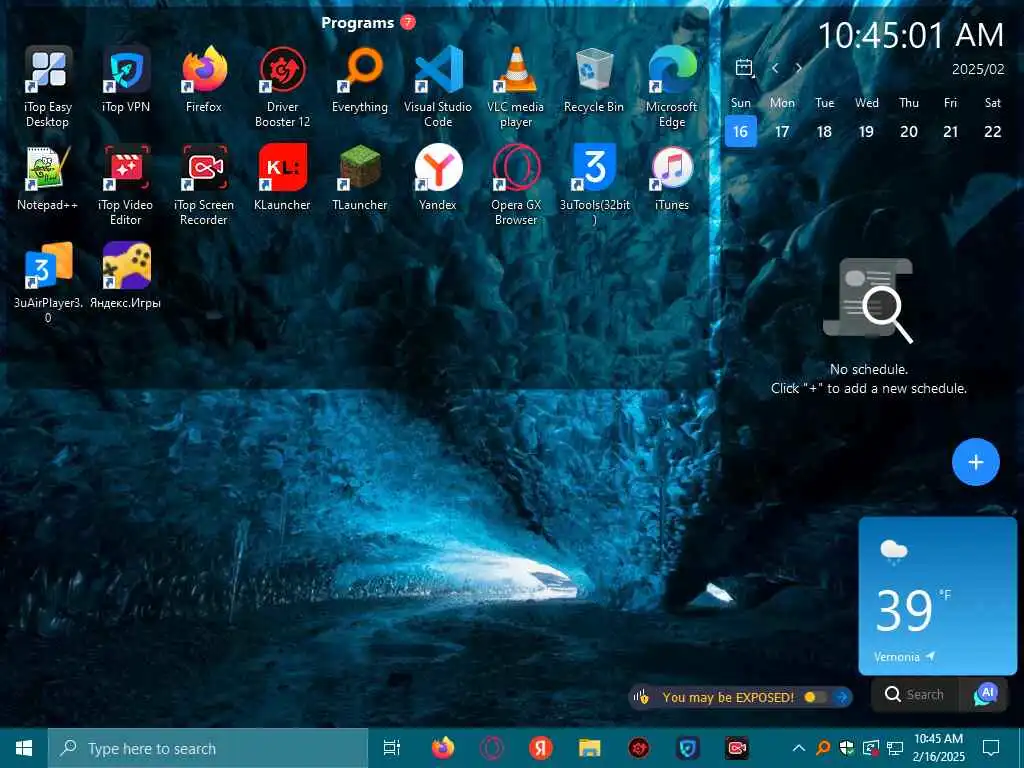Go to the next week in calendar
1024x768 pixels.
click(x=799, y=68)
